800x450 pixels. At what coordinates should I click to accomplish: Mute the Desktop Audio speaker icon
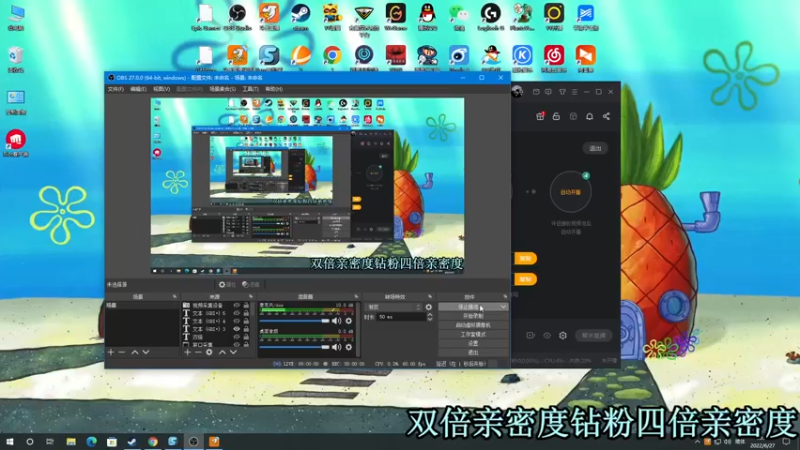click(x=336, y=347)
